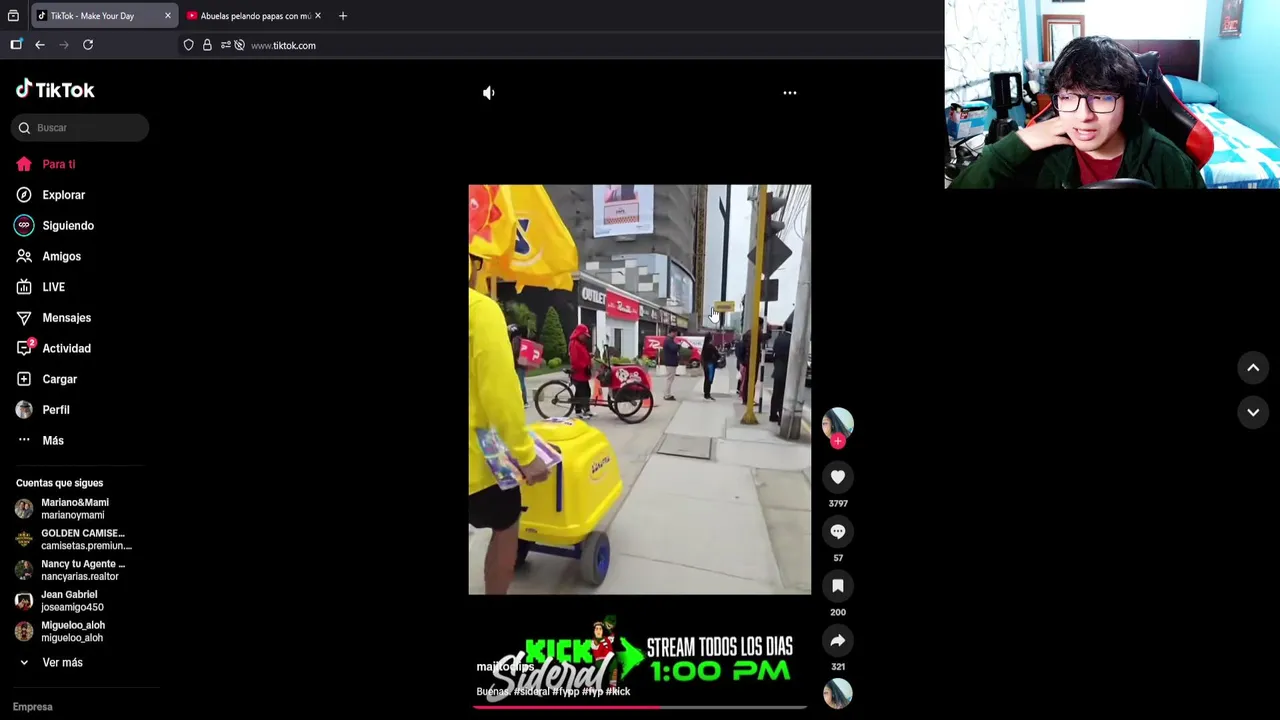Open a new browser tab
This screenshot has width=1280, height=720.
(x=343, y=16)
